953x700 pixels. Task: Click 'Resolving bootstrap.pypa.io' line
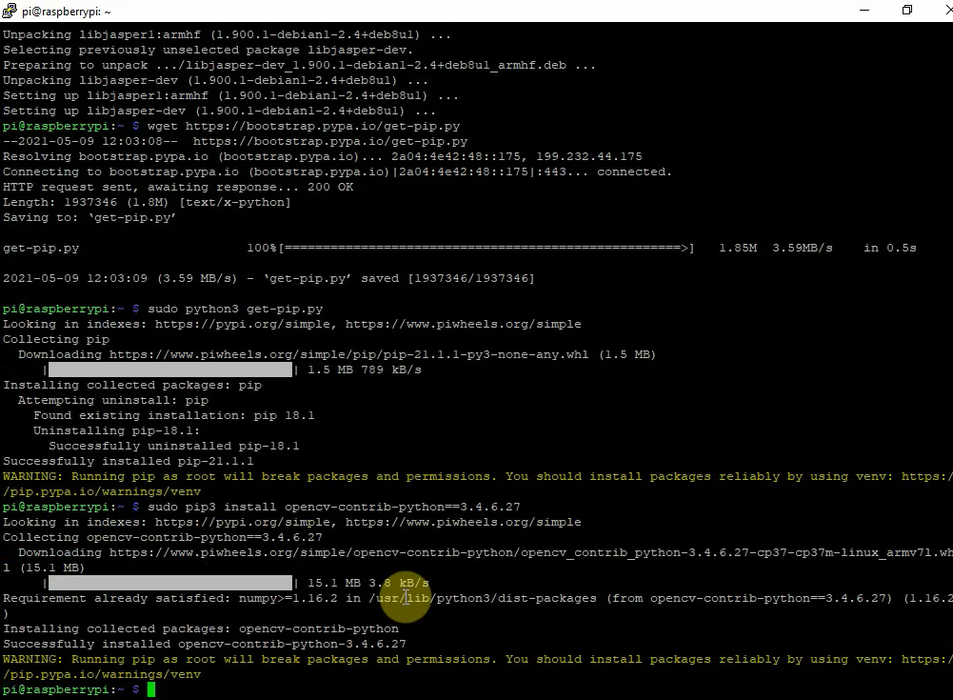pos(322,157)
